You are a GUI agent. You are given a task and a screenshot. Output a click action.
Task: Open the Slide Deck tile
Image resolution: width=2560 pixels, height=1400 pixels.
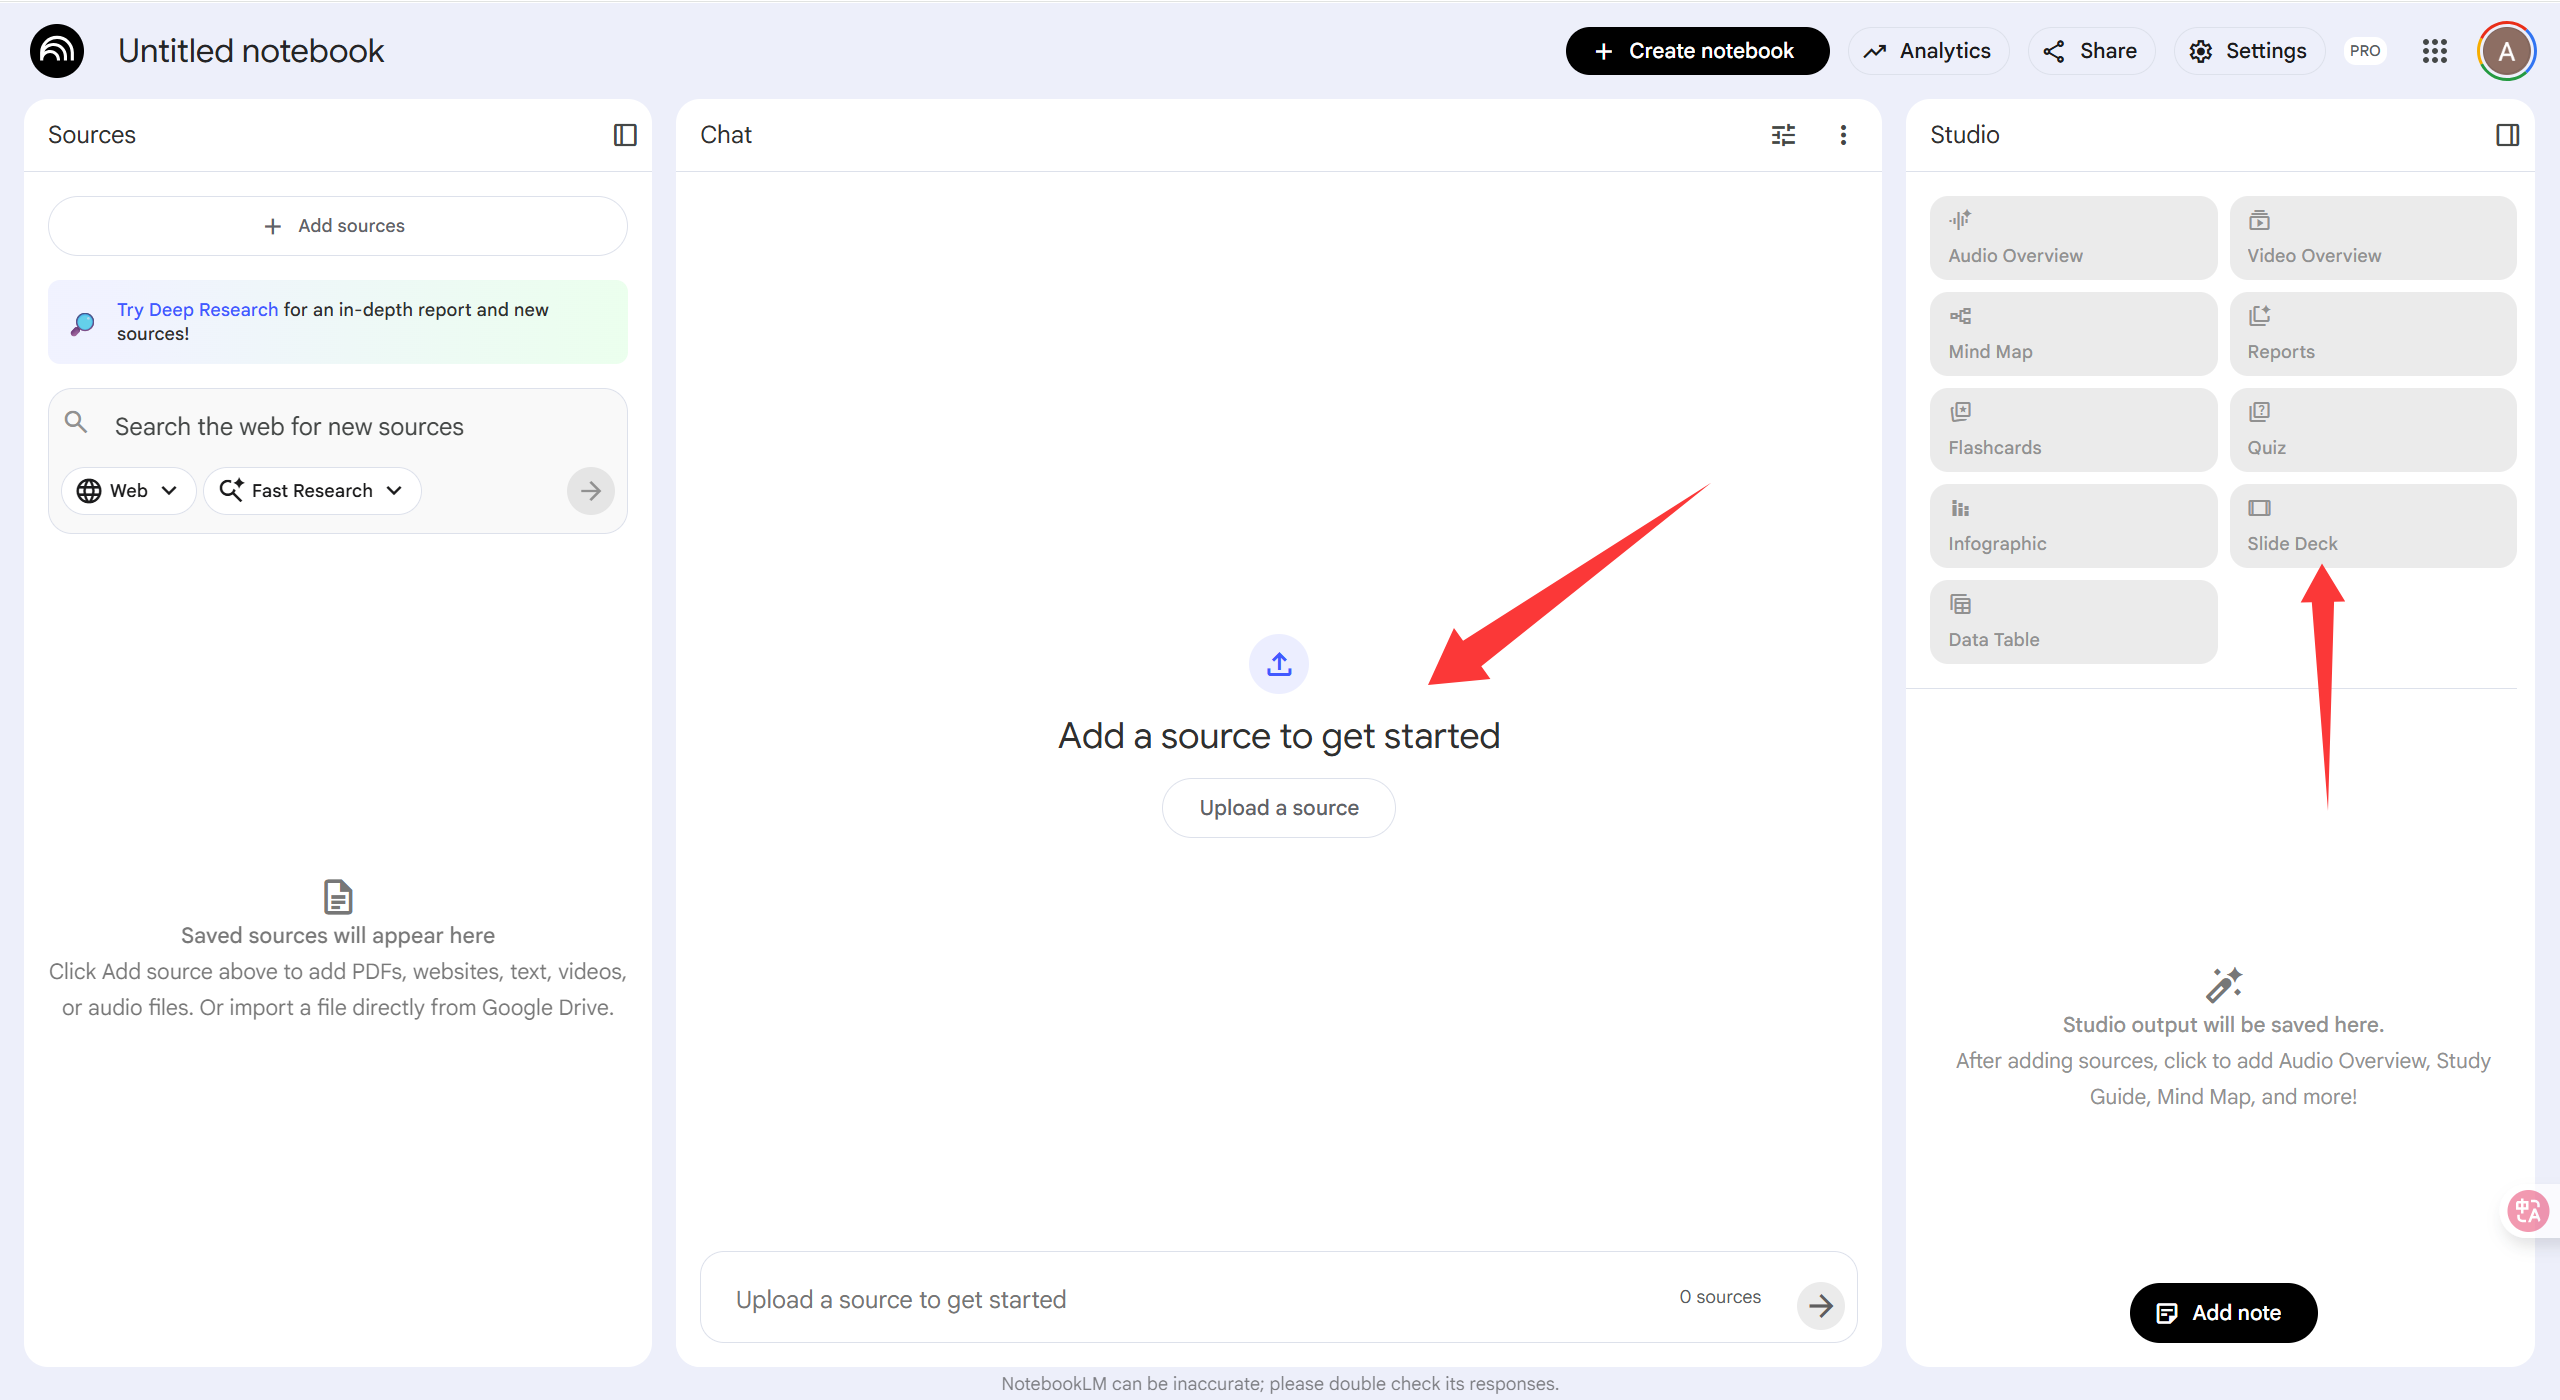(x=2372, y=526)
